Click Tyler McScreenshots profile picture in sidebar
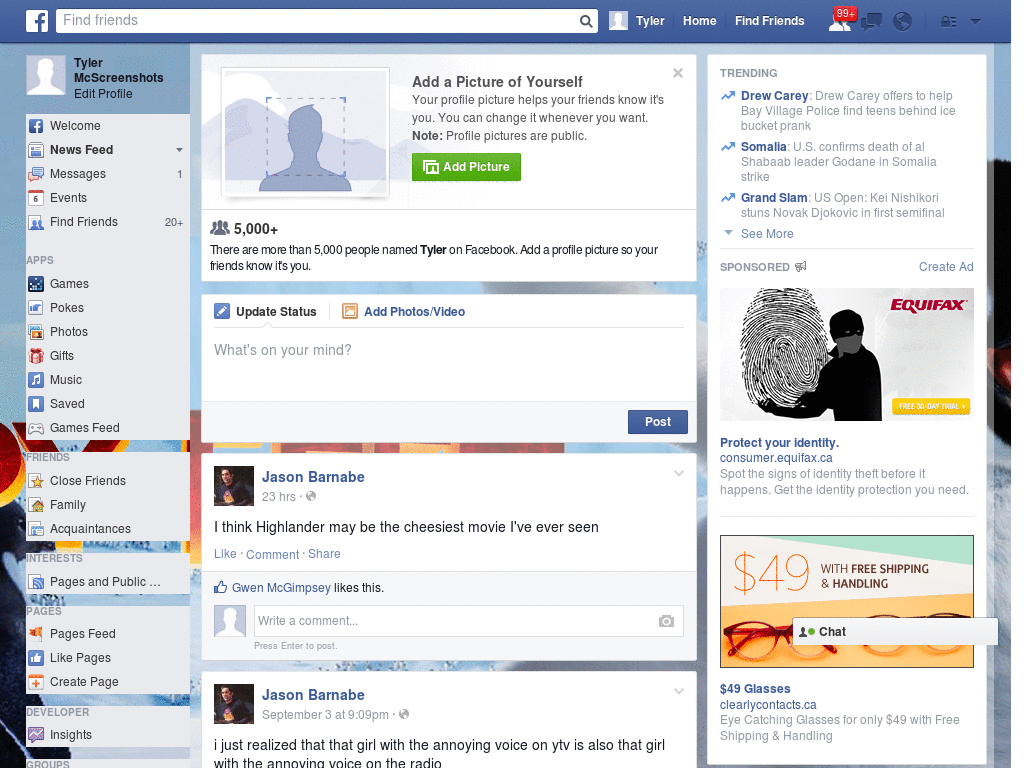1024x768 pixels. pyautogui.click(x=46, y=76)
